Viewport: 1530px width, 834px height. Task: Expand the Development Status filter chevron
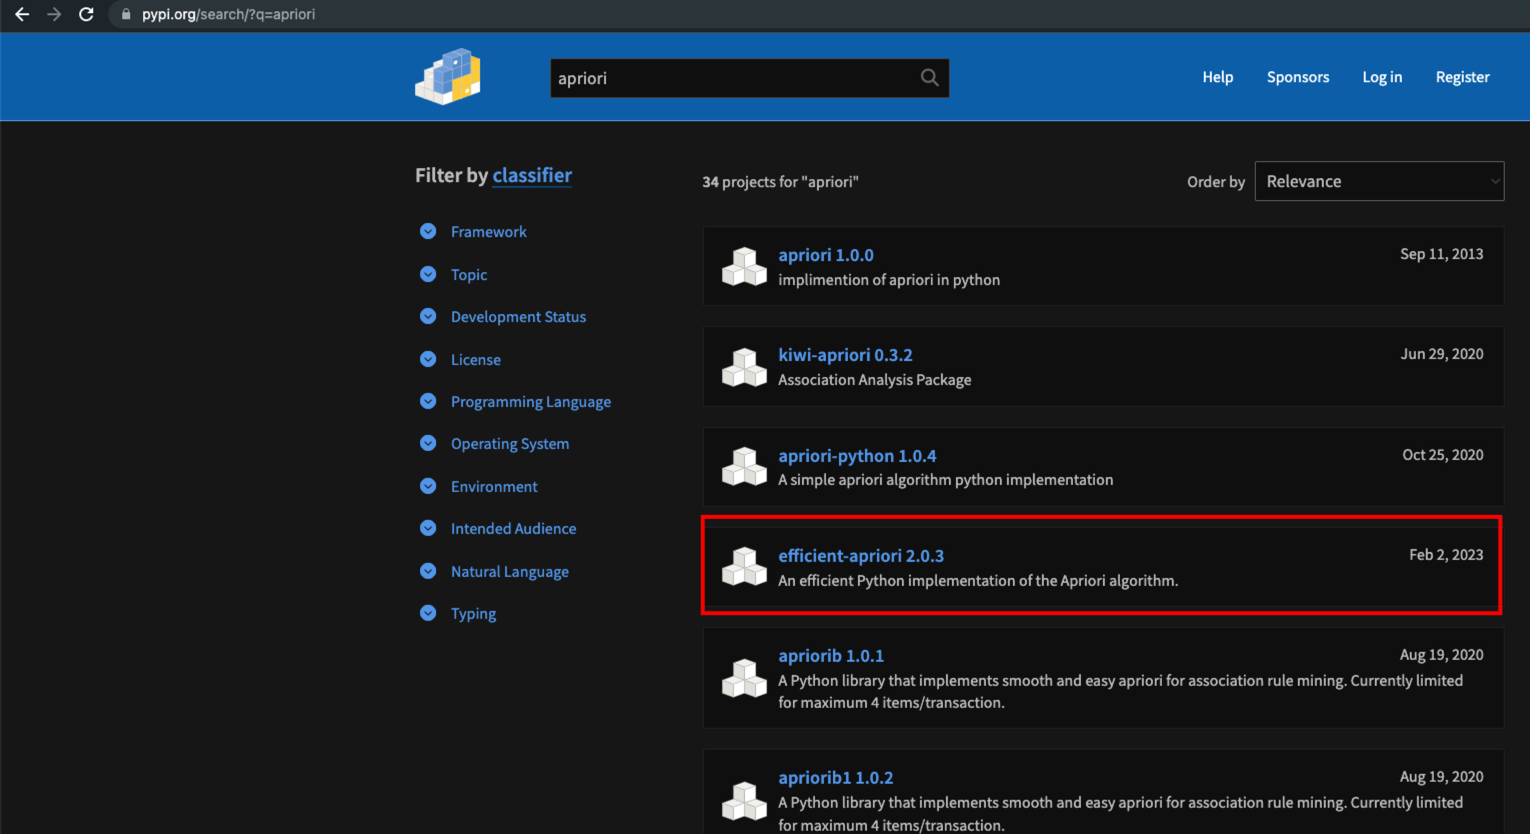pos(428,316)
